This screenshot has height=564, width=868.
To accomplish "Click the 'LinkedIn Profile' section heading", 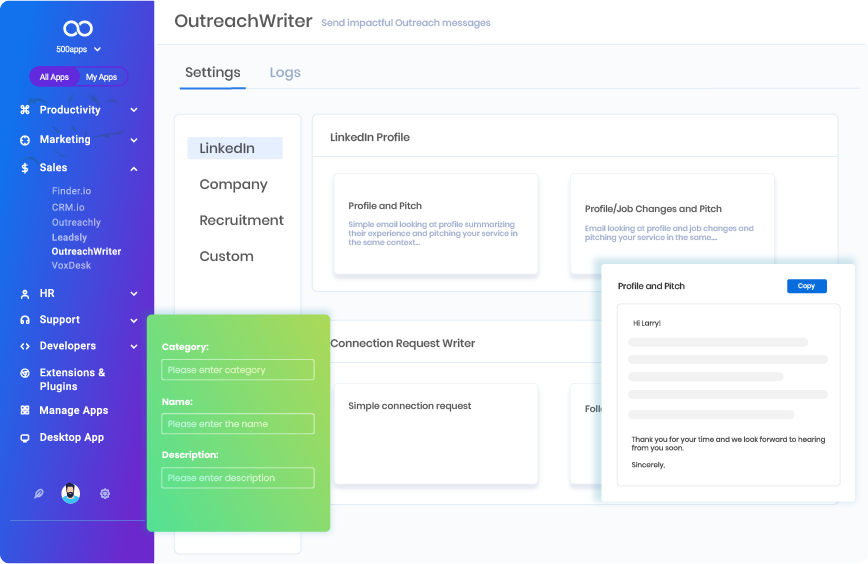I will (x=370, y=137).
